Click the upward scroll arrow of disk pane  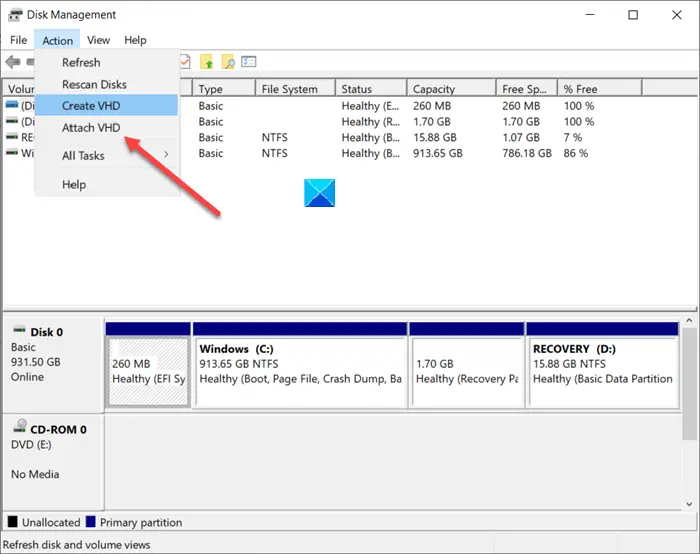[x=689, y=321]
